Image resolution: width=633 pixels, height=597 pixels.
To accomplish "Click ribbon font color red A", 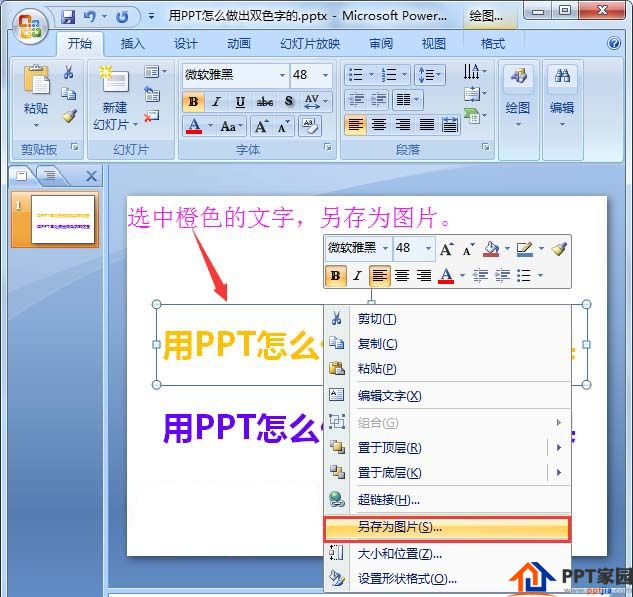I will coord(194,127).
